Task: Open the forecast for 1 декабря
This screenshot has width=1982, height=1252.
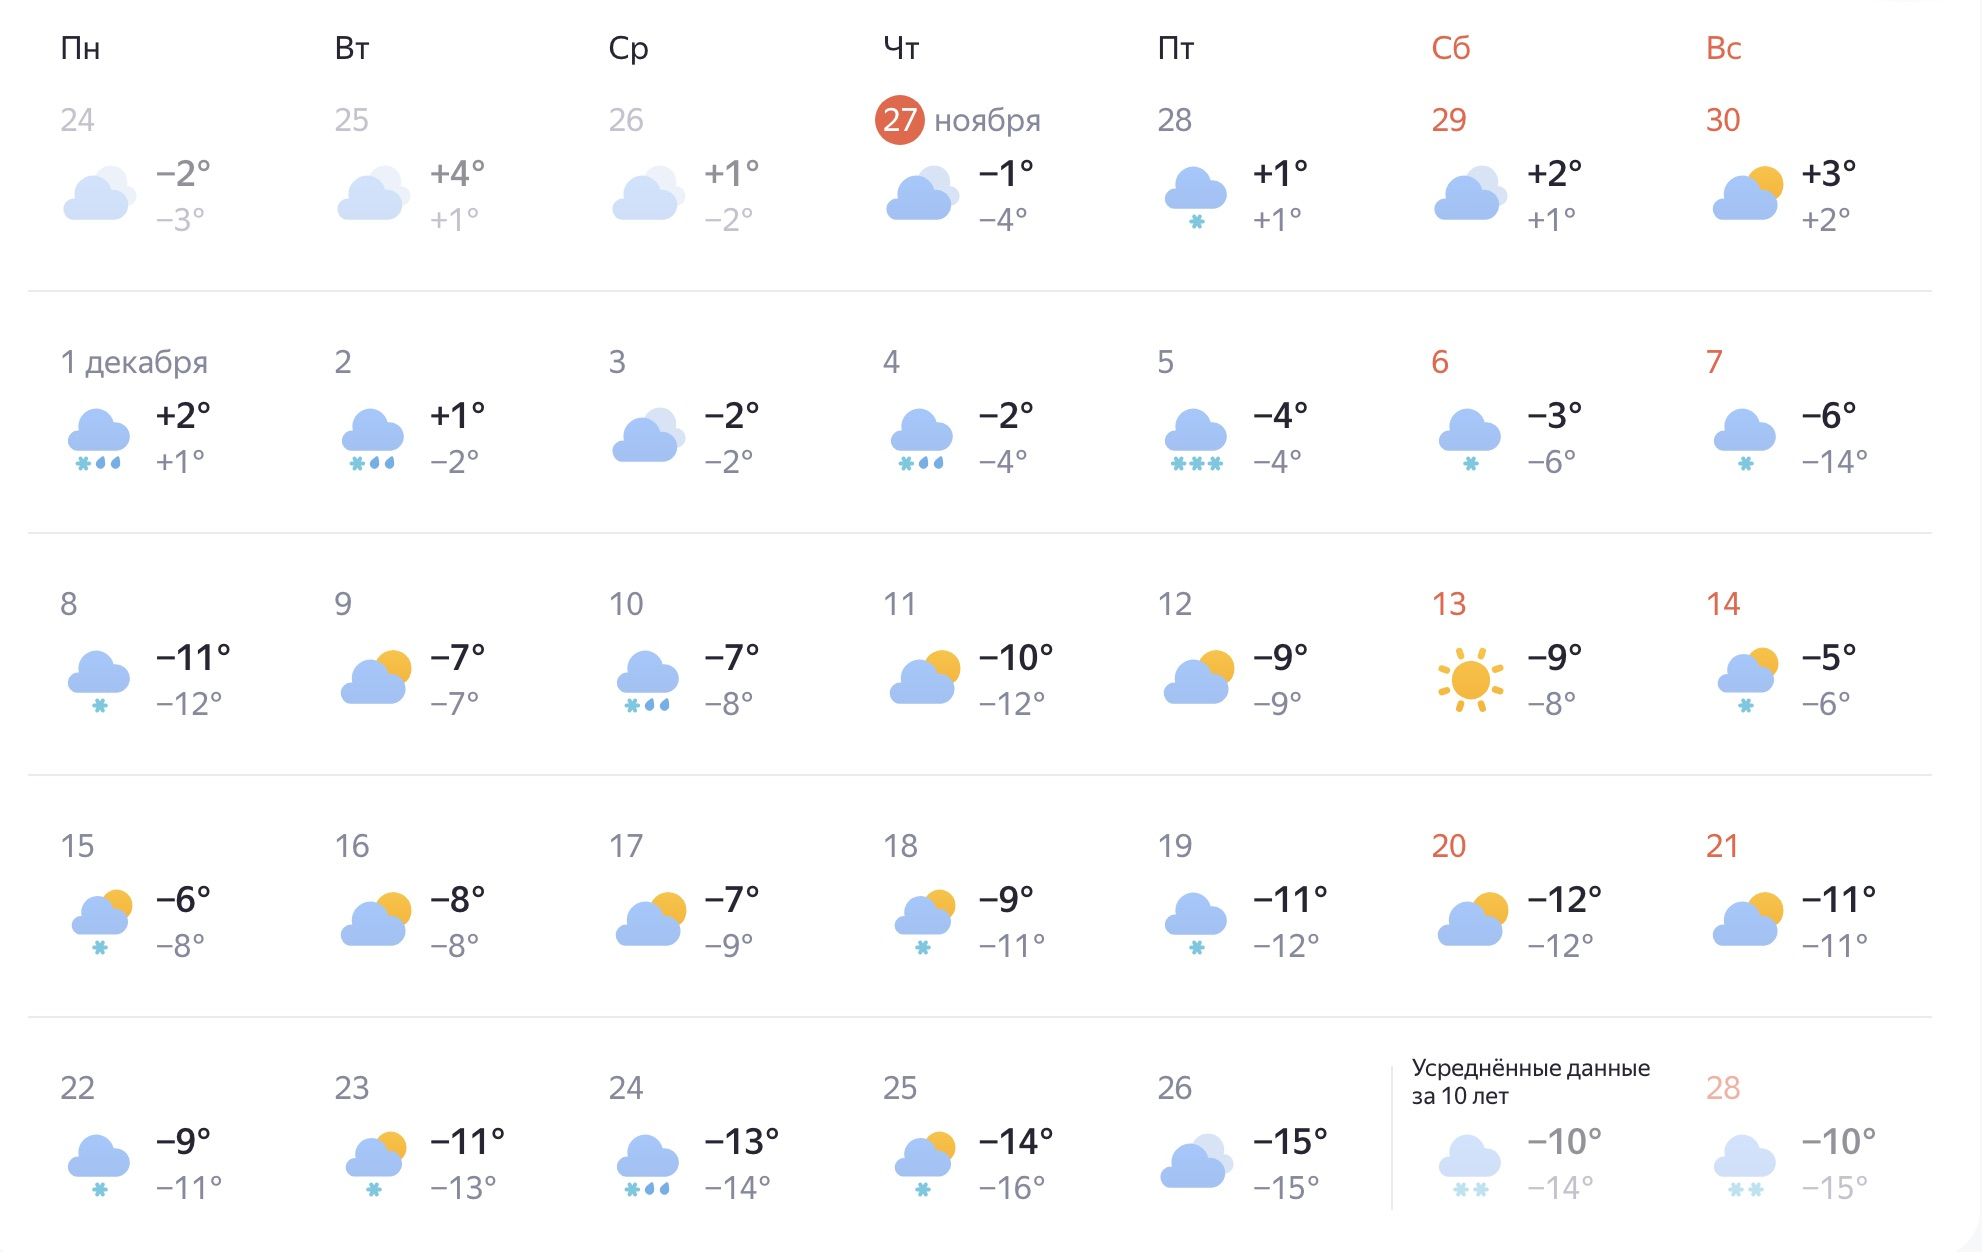Action: click(x=134, y=362)
